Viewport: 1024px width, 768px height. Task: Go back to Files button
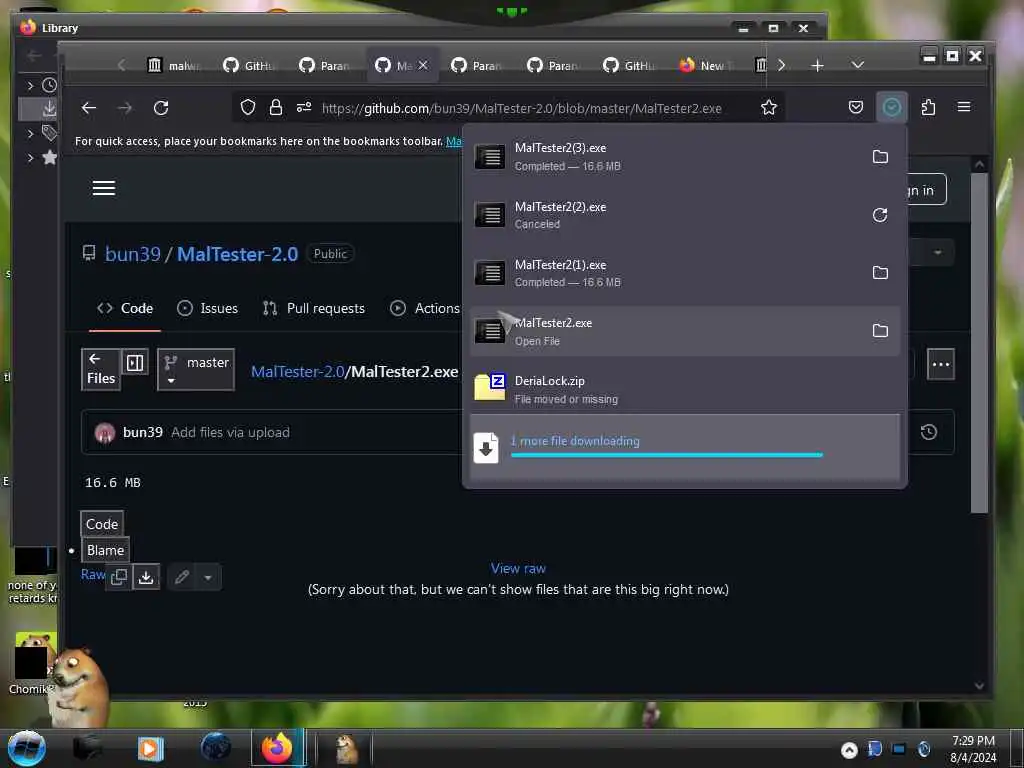tap(101, 370)
